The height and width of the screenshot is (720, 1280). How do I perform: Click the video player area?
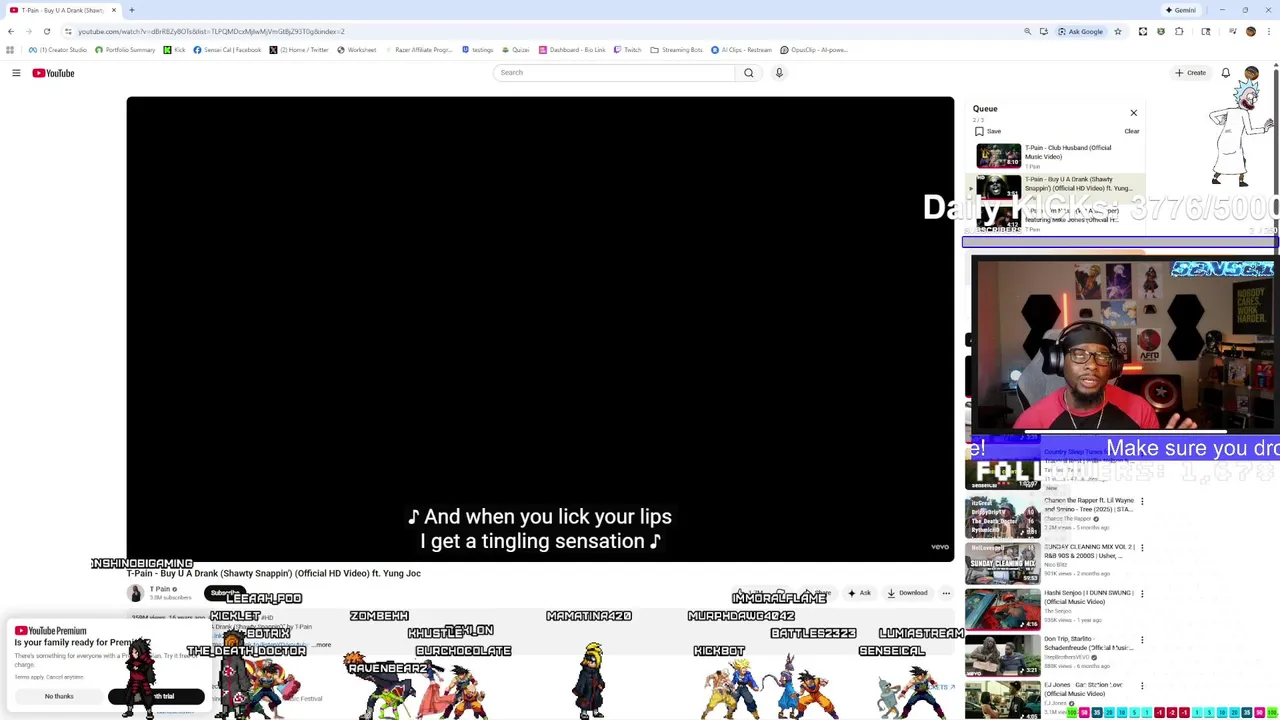point(540,329)
